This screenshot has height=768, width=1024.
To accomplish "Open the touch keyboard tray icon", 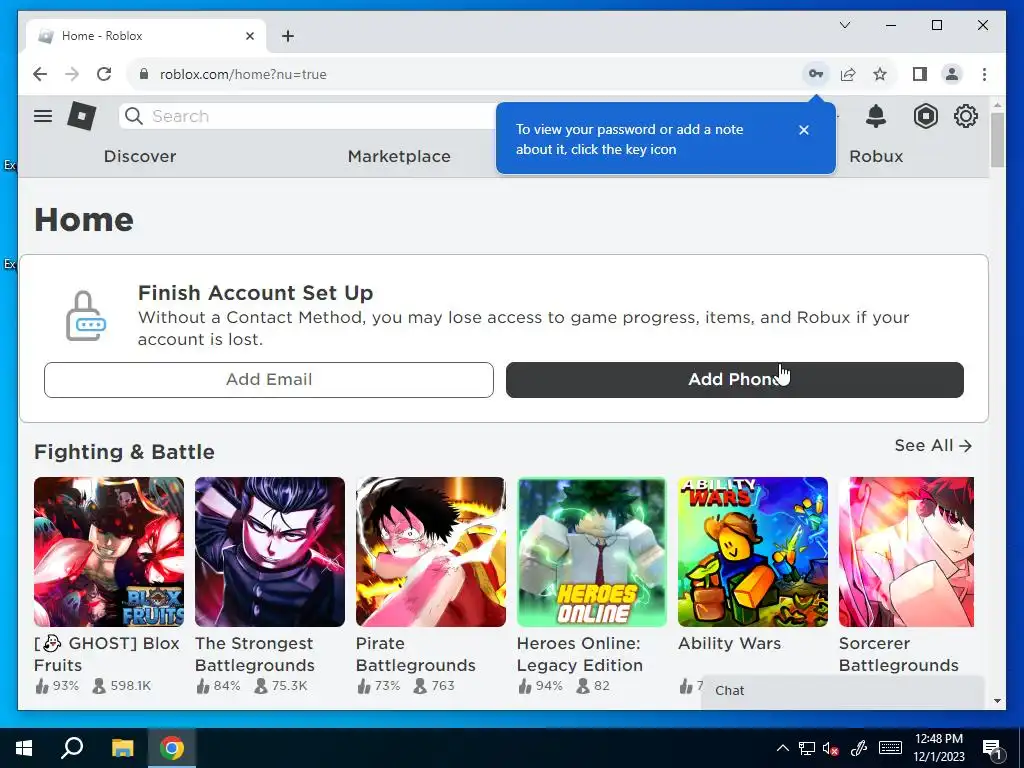I will 890,748.
